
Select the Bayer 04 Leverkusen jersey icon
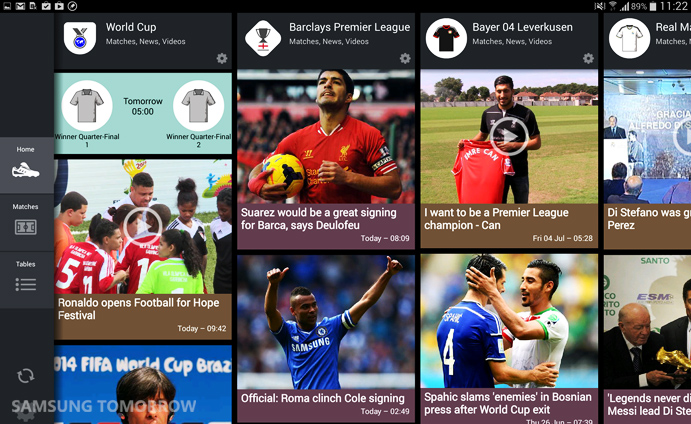[446, 38]
